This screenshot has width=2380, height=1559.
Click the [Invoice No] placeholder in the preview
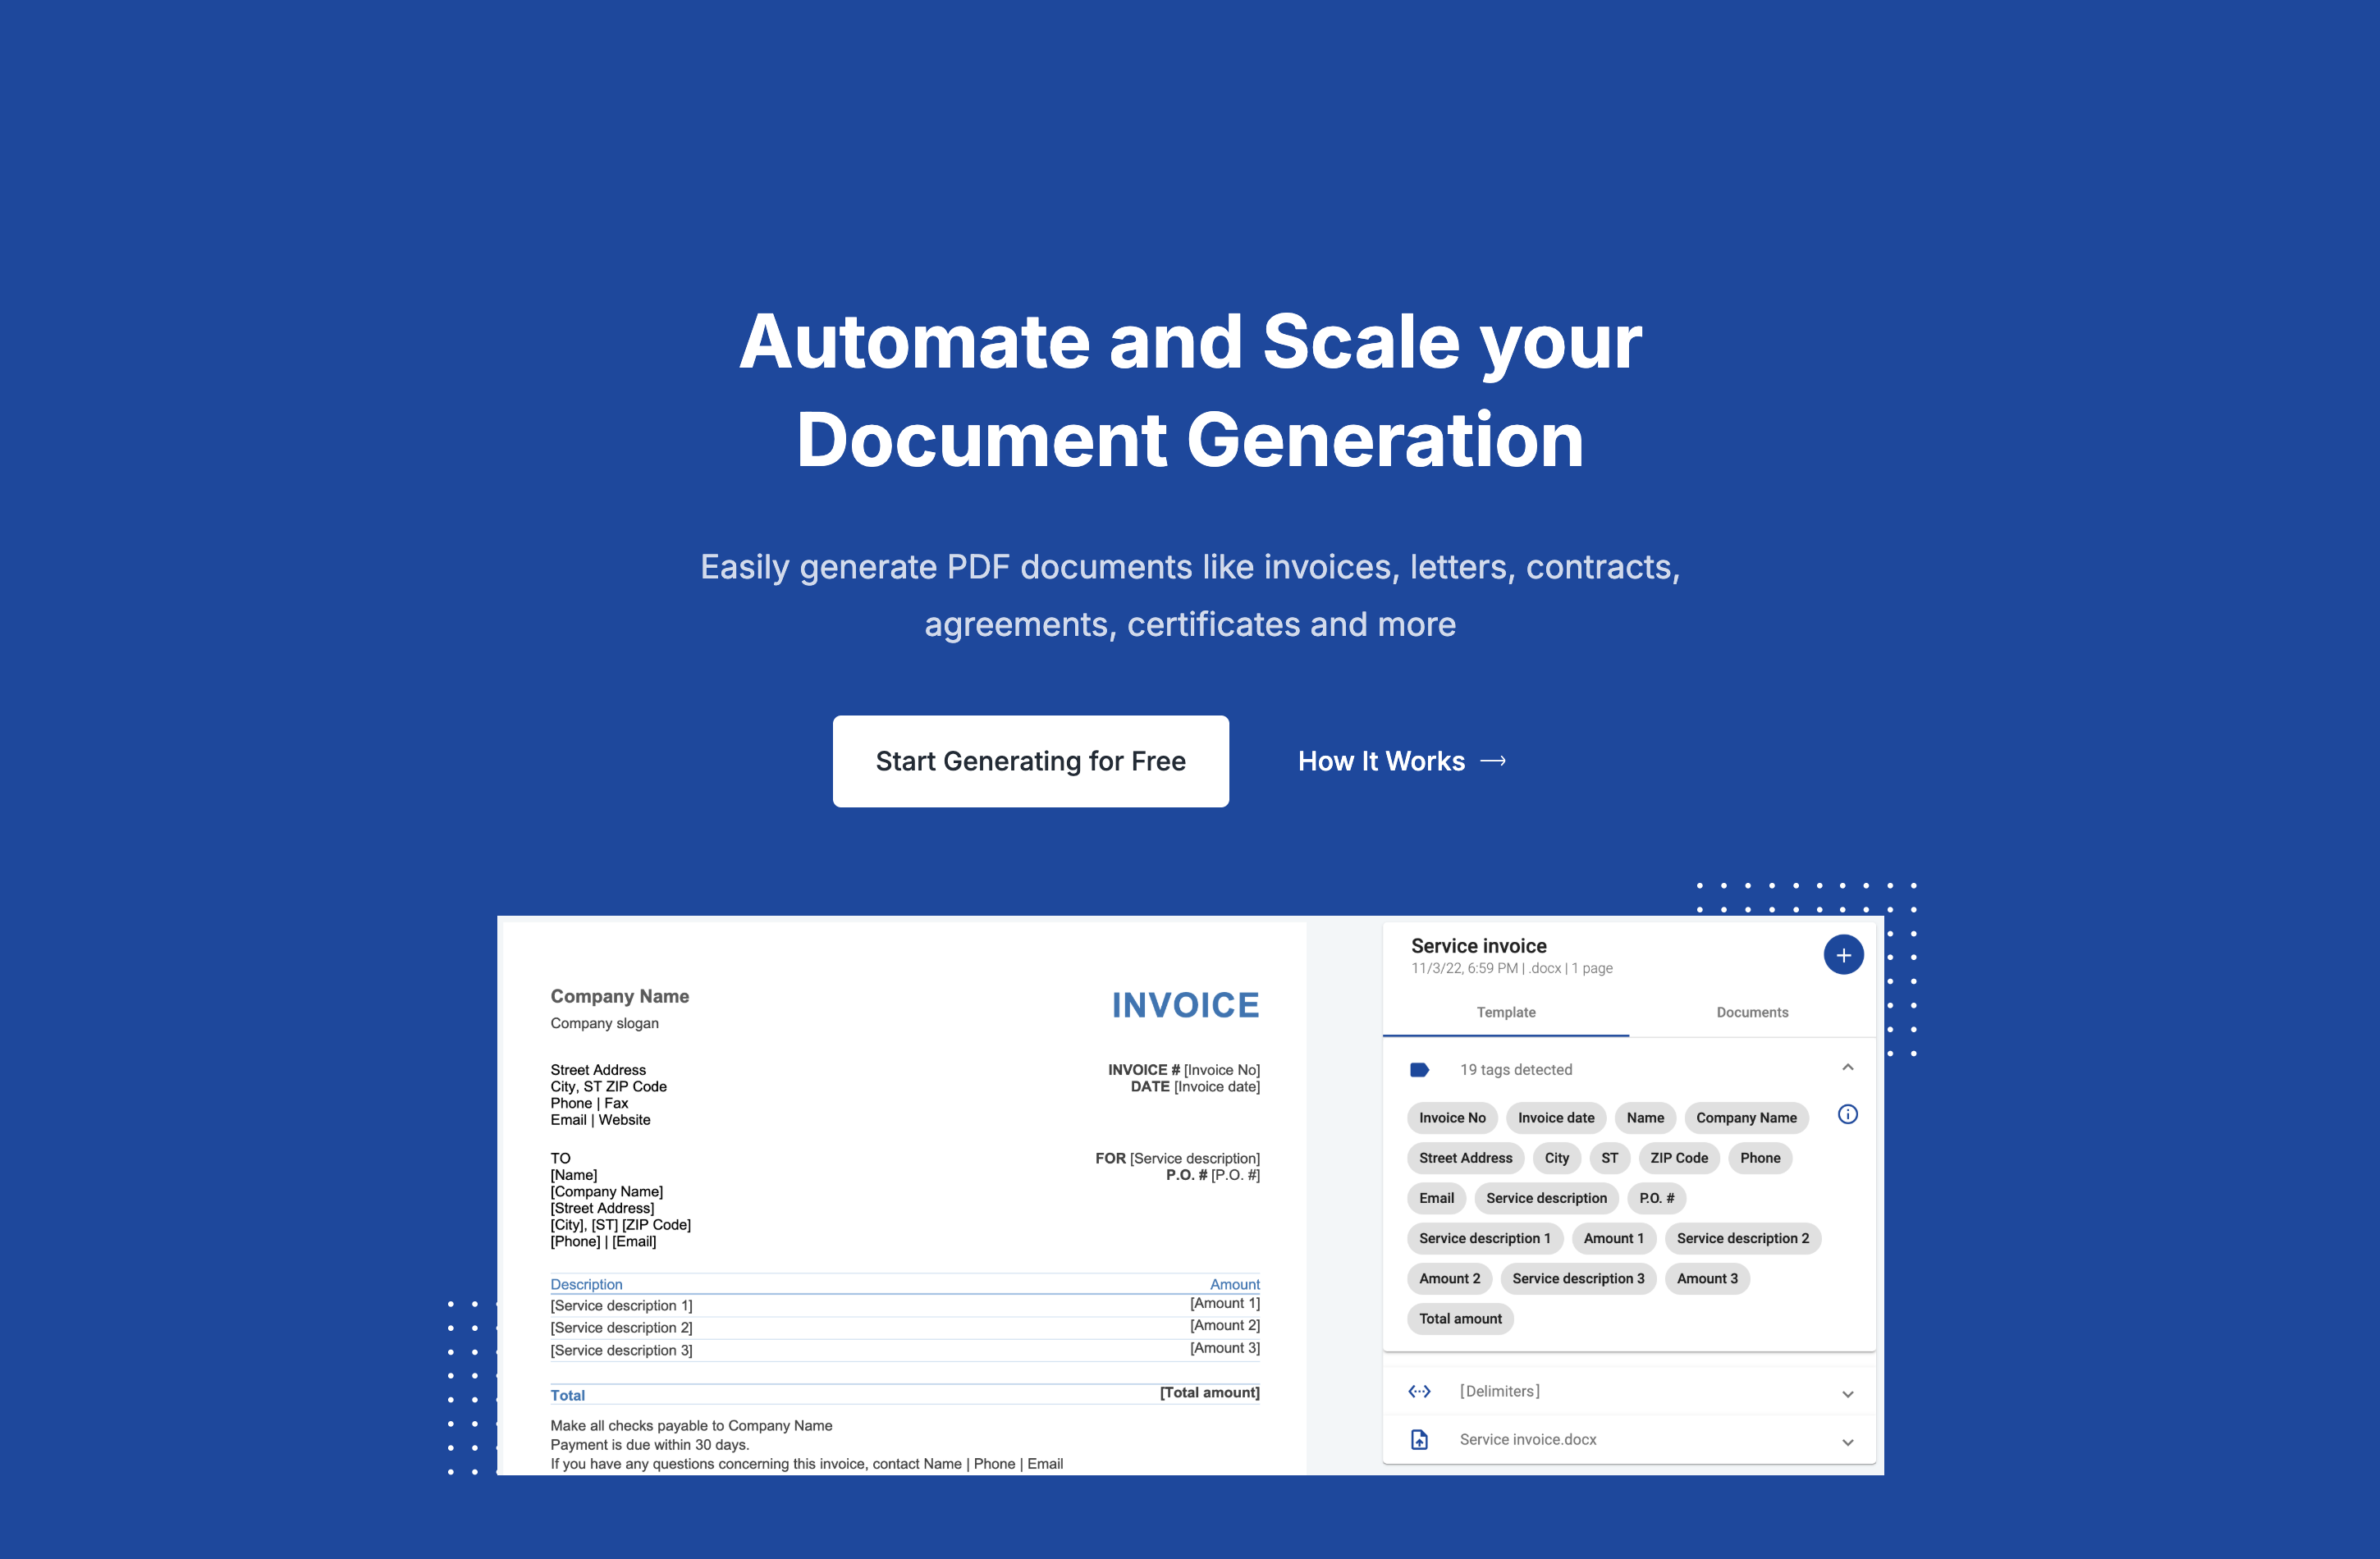[1222, 1070]
